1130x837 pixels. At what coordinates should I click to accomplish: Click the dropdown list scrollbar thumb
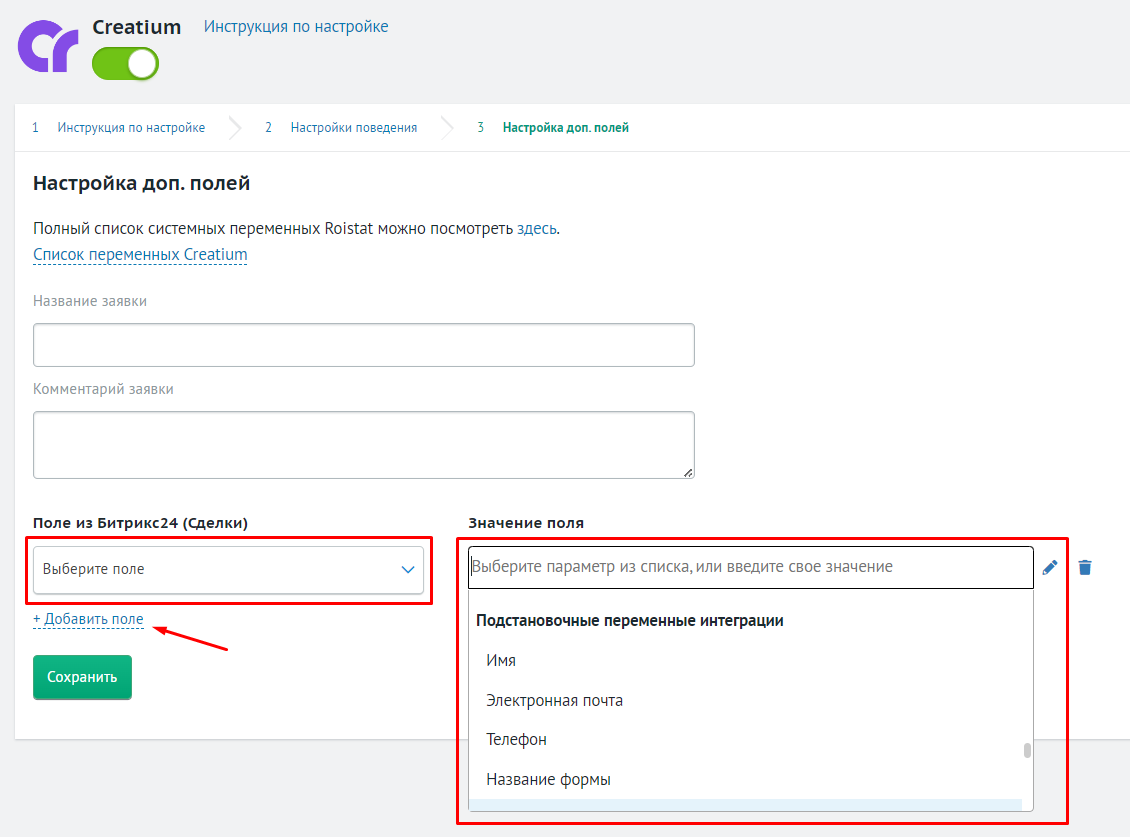click(x=1027, y=750)
